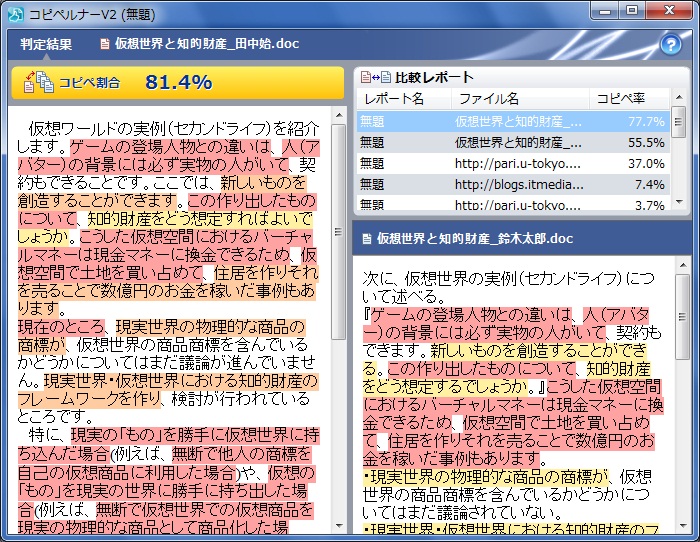This screenshot has width=700, height=542.
Task: Click down arrow of right document scrollbar
Action: (683, 526)
